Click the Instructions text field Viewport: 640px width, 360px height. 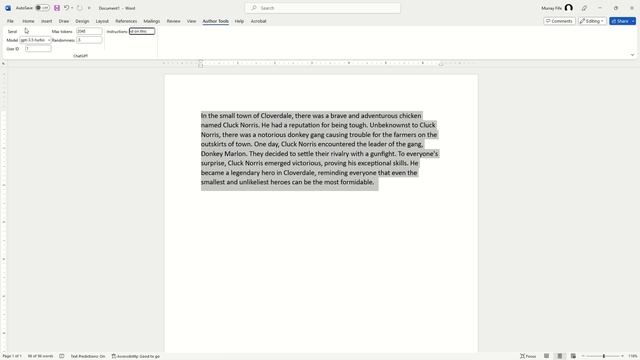pyautogui.click(x=142, y=31)
